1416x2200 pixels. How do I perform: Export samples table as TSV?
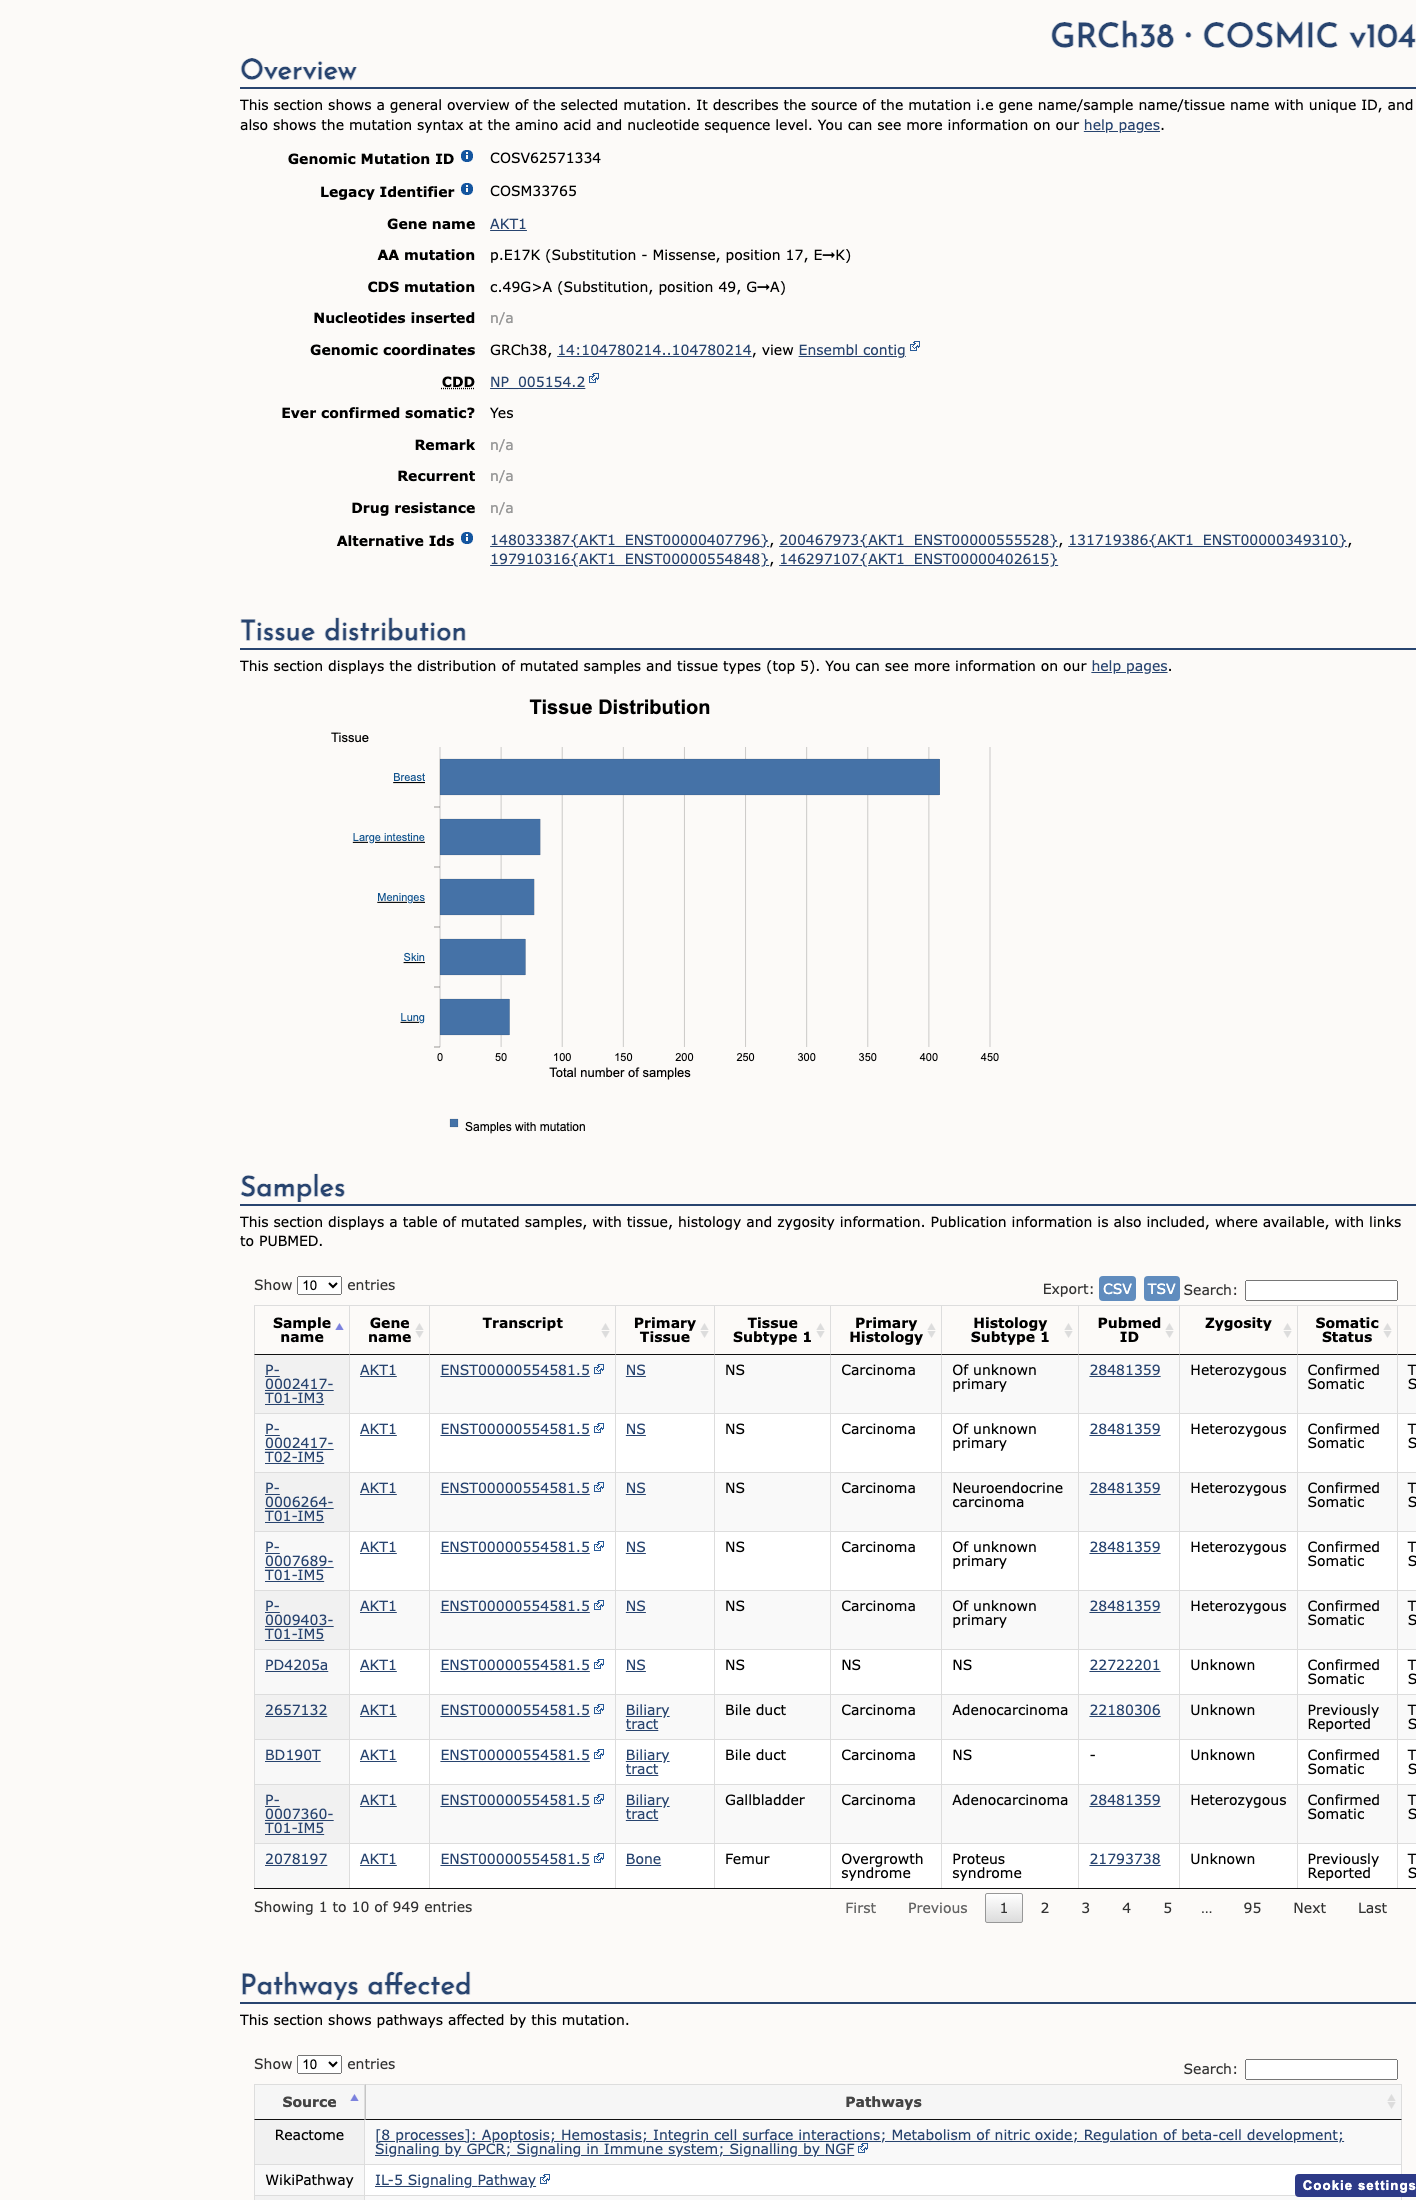(x=1161, y=1288)
